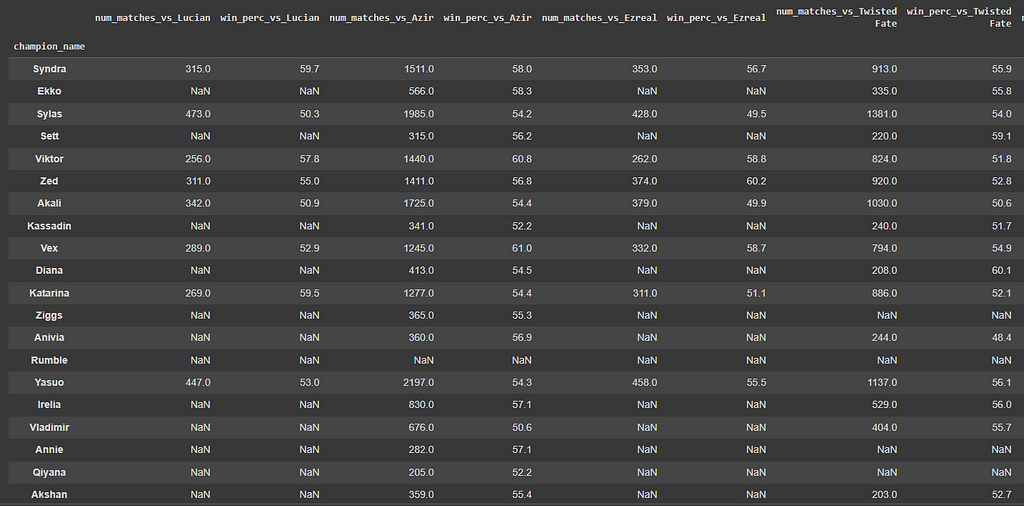This screenshot has width=1024, height=506.
Task: Click Viktor's Azir win percent 60.8
Action: [522, 159]
